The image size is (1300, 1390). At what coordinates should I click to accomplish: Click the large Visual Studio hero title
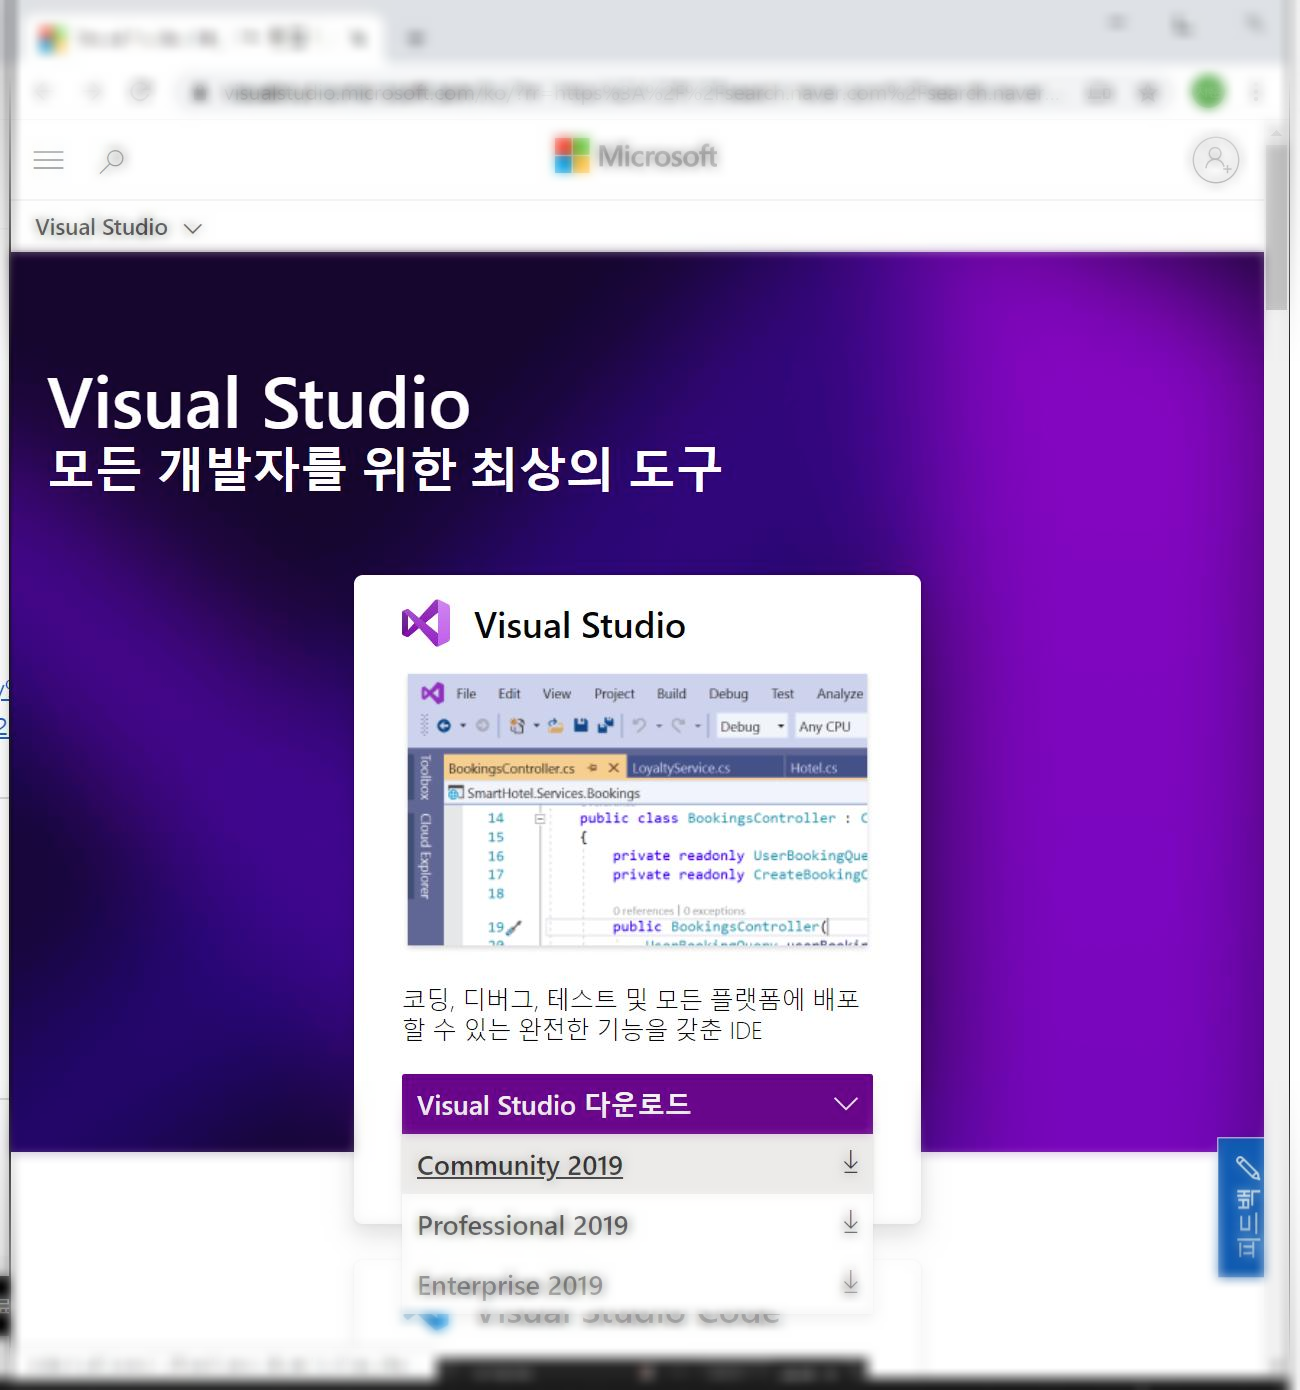259,403
